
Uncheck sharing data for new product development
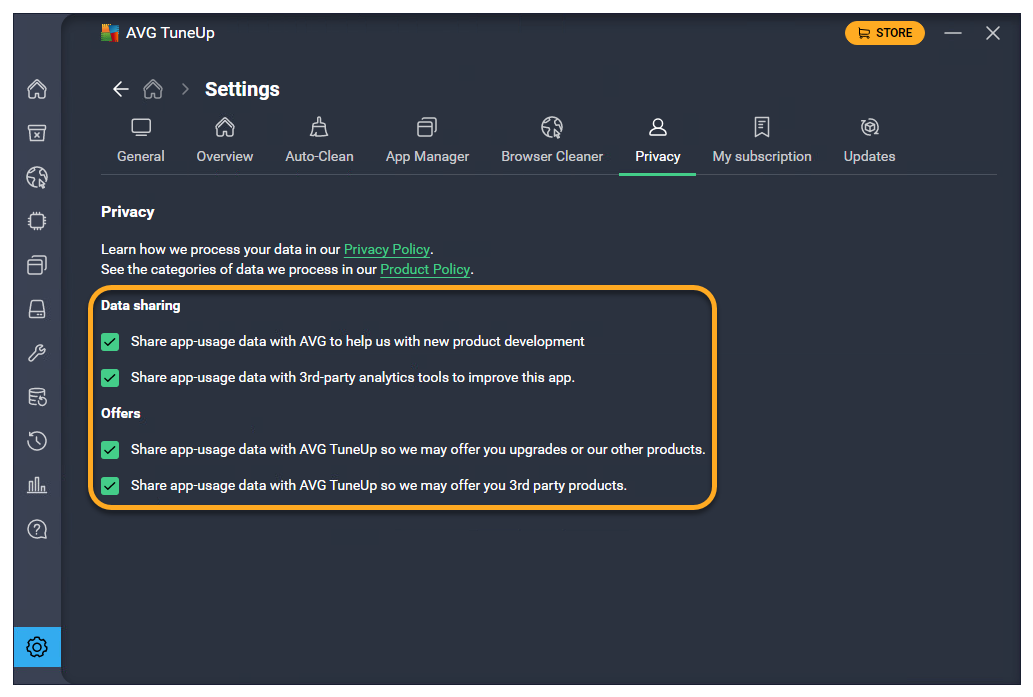coord(110,342)
